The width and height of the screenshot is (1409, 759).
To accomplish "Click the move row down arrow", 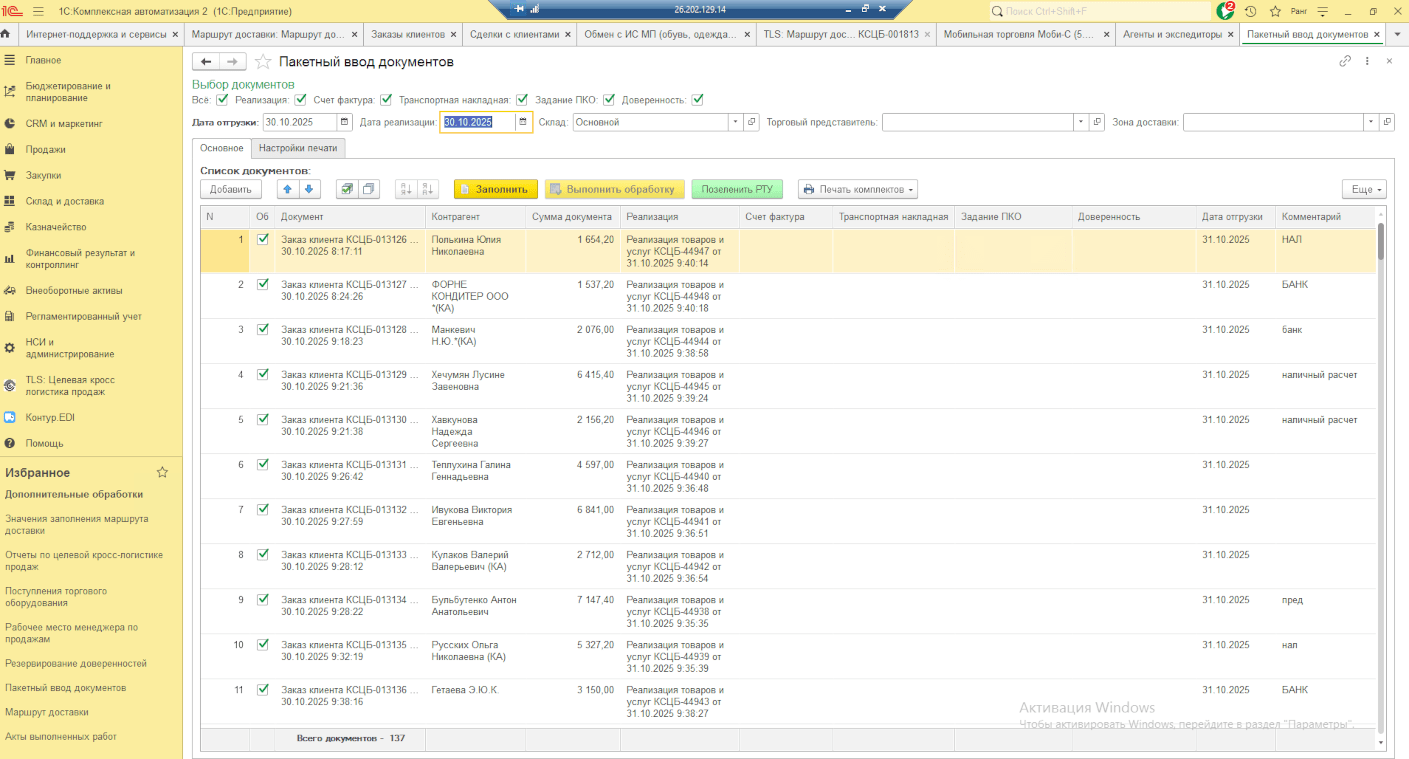I will [x=309, y=189].
